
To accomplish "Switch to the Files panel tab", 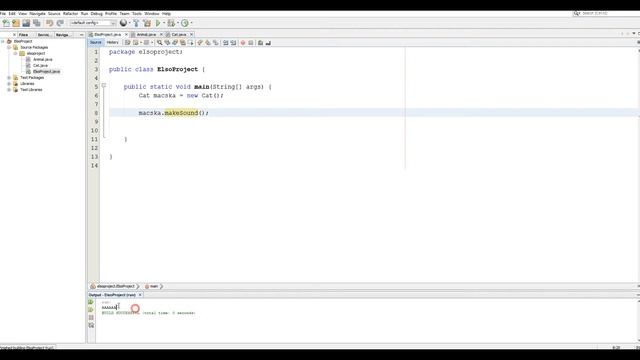I will pos(24,35).
